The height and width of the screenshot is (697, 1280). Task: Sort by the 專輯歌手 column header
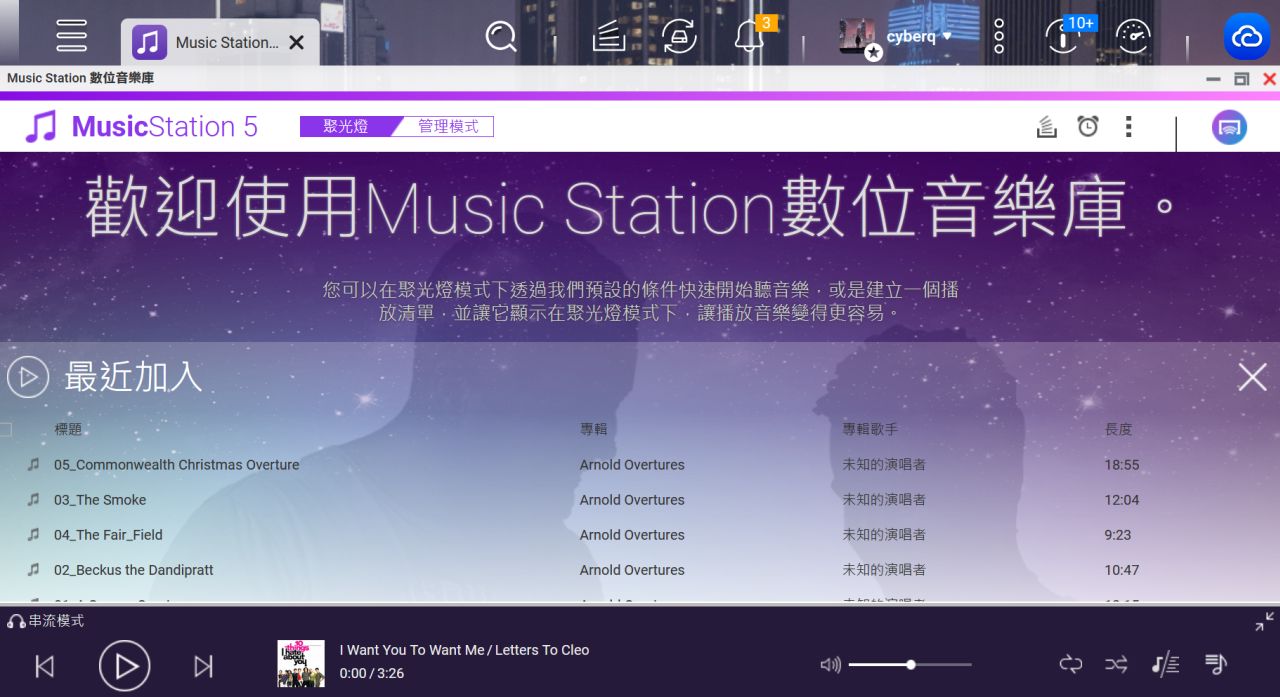[870, 430]
